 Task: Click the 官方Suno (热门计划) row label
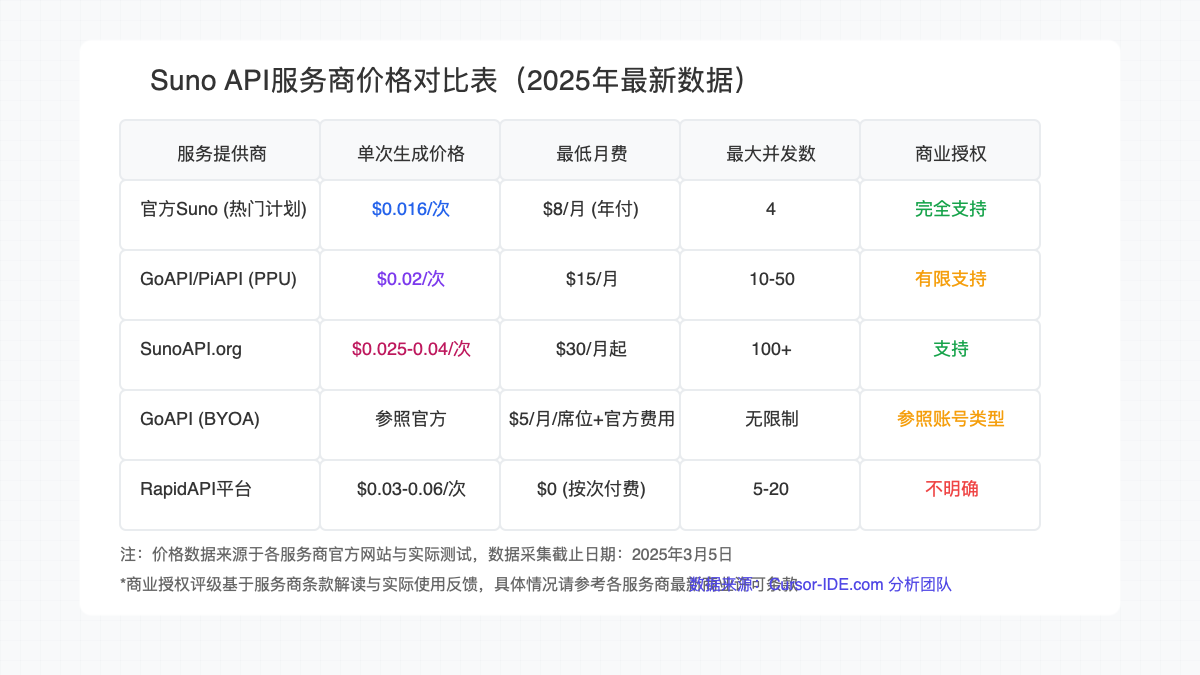(x=224, y=209)
